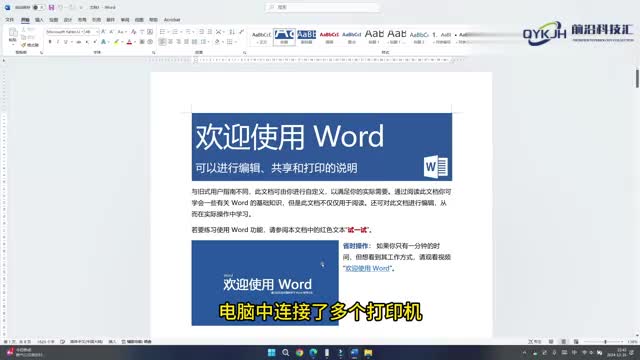The width and height of the screenshot is (640, 360).
Task: Open the font size combo box
Action: pos(91,31)
